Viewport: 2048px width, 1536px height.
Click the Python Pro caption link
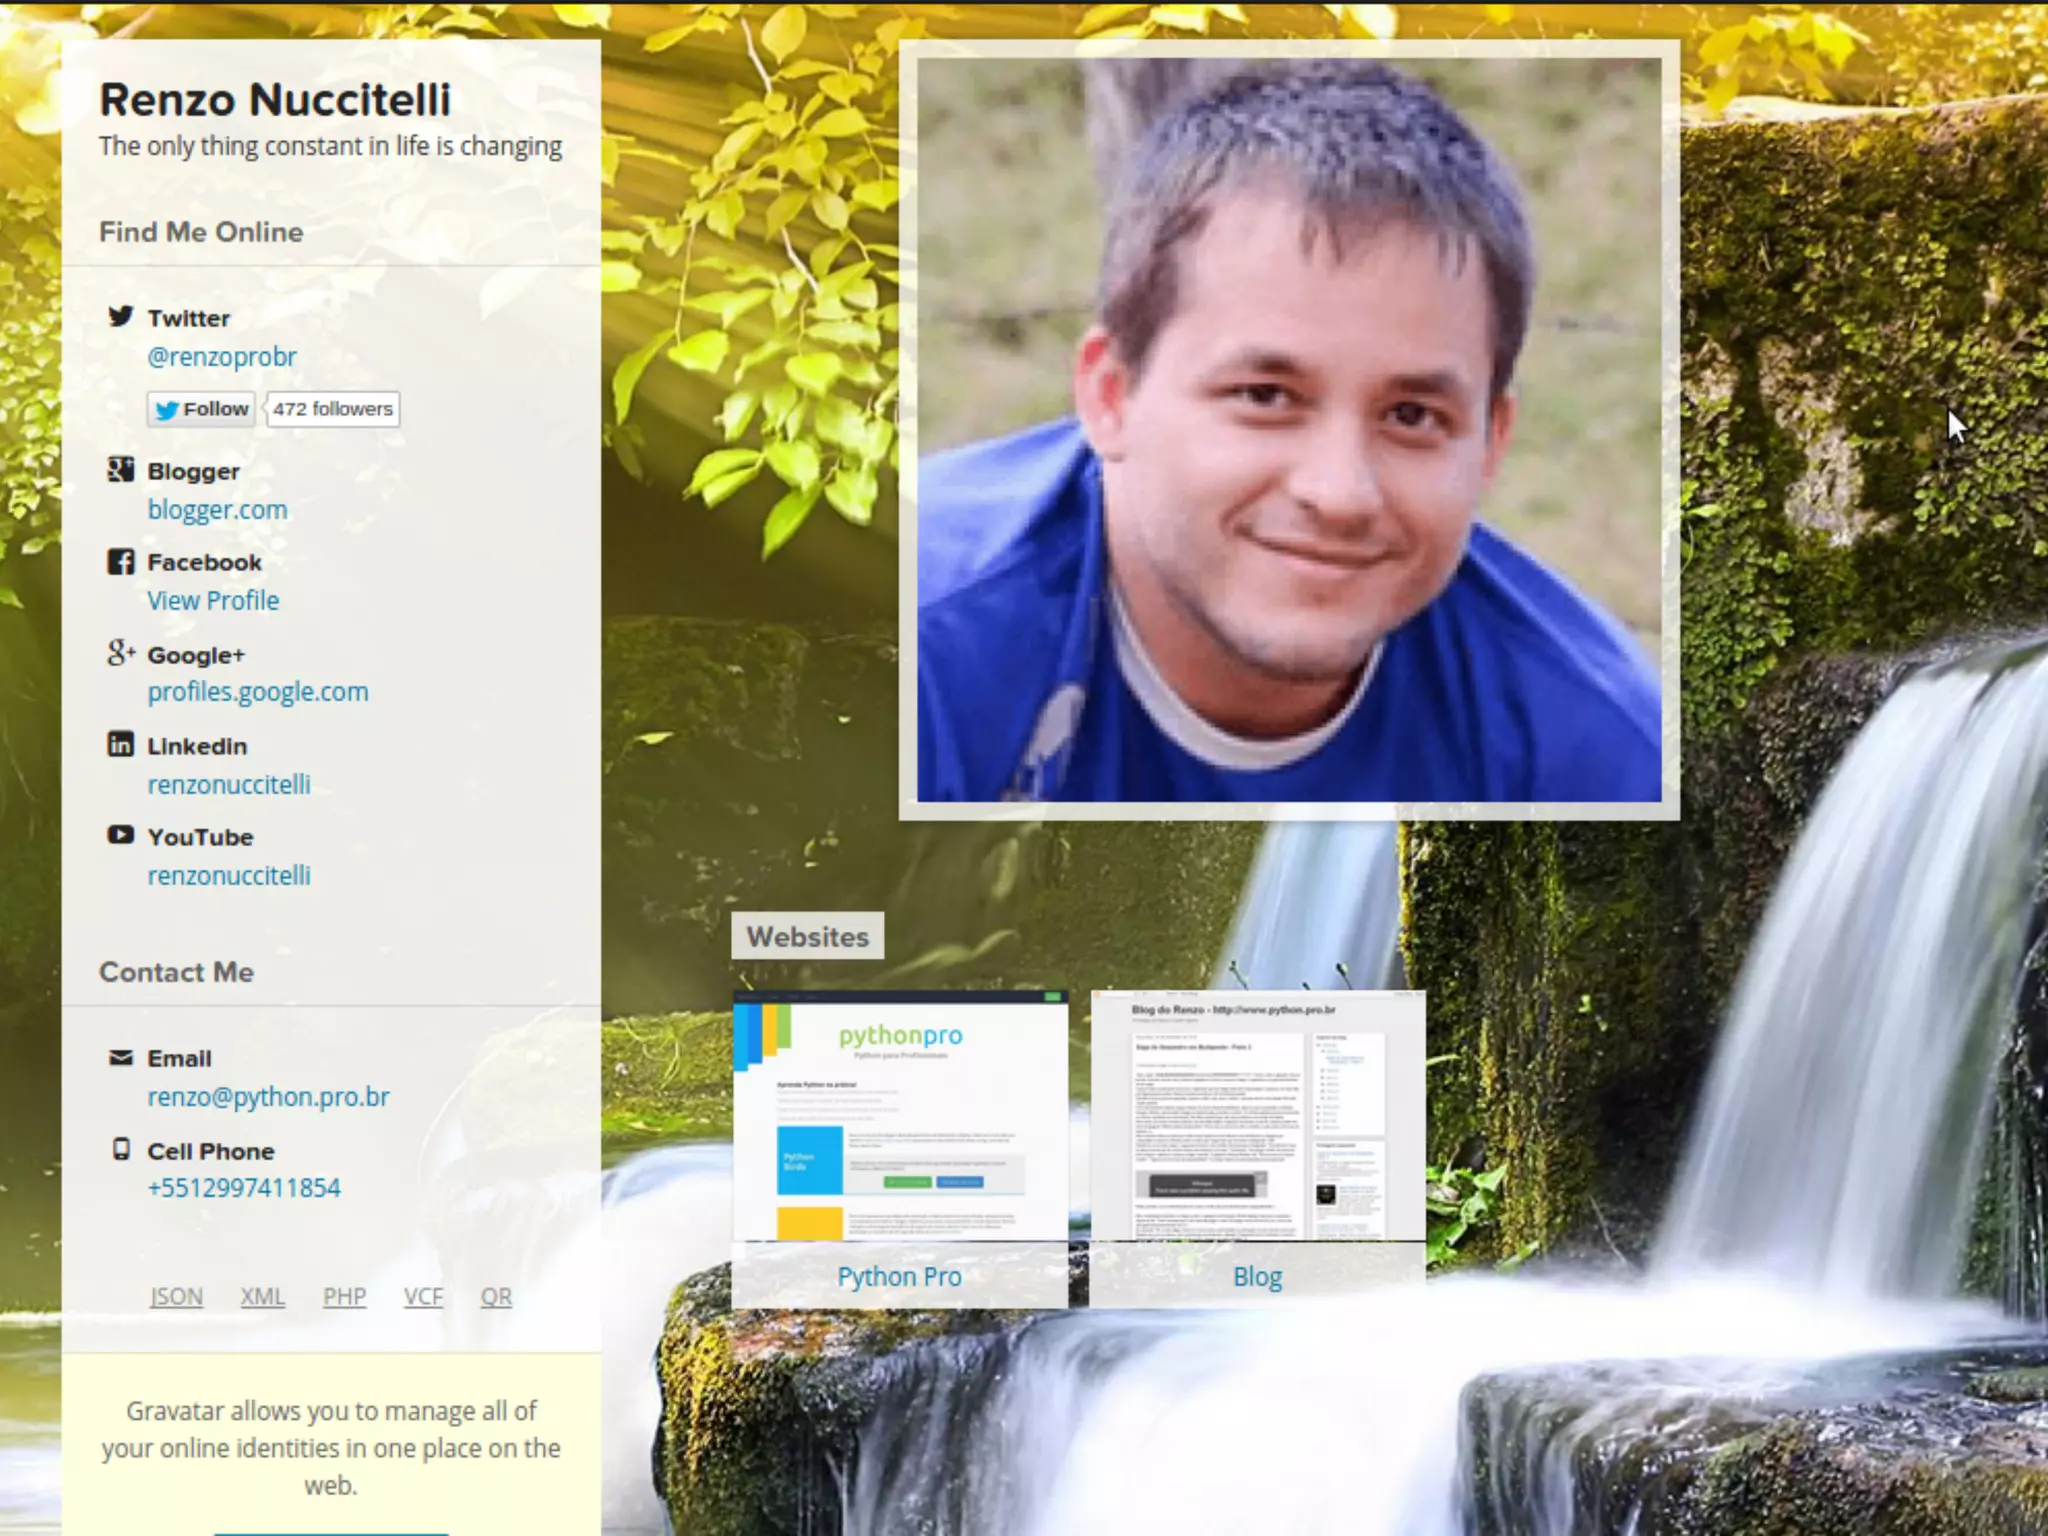click(x=899, y=1277)
